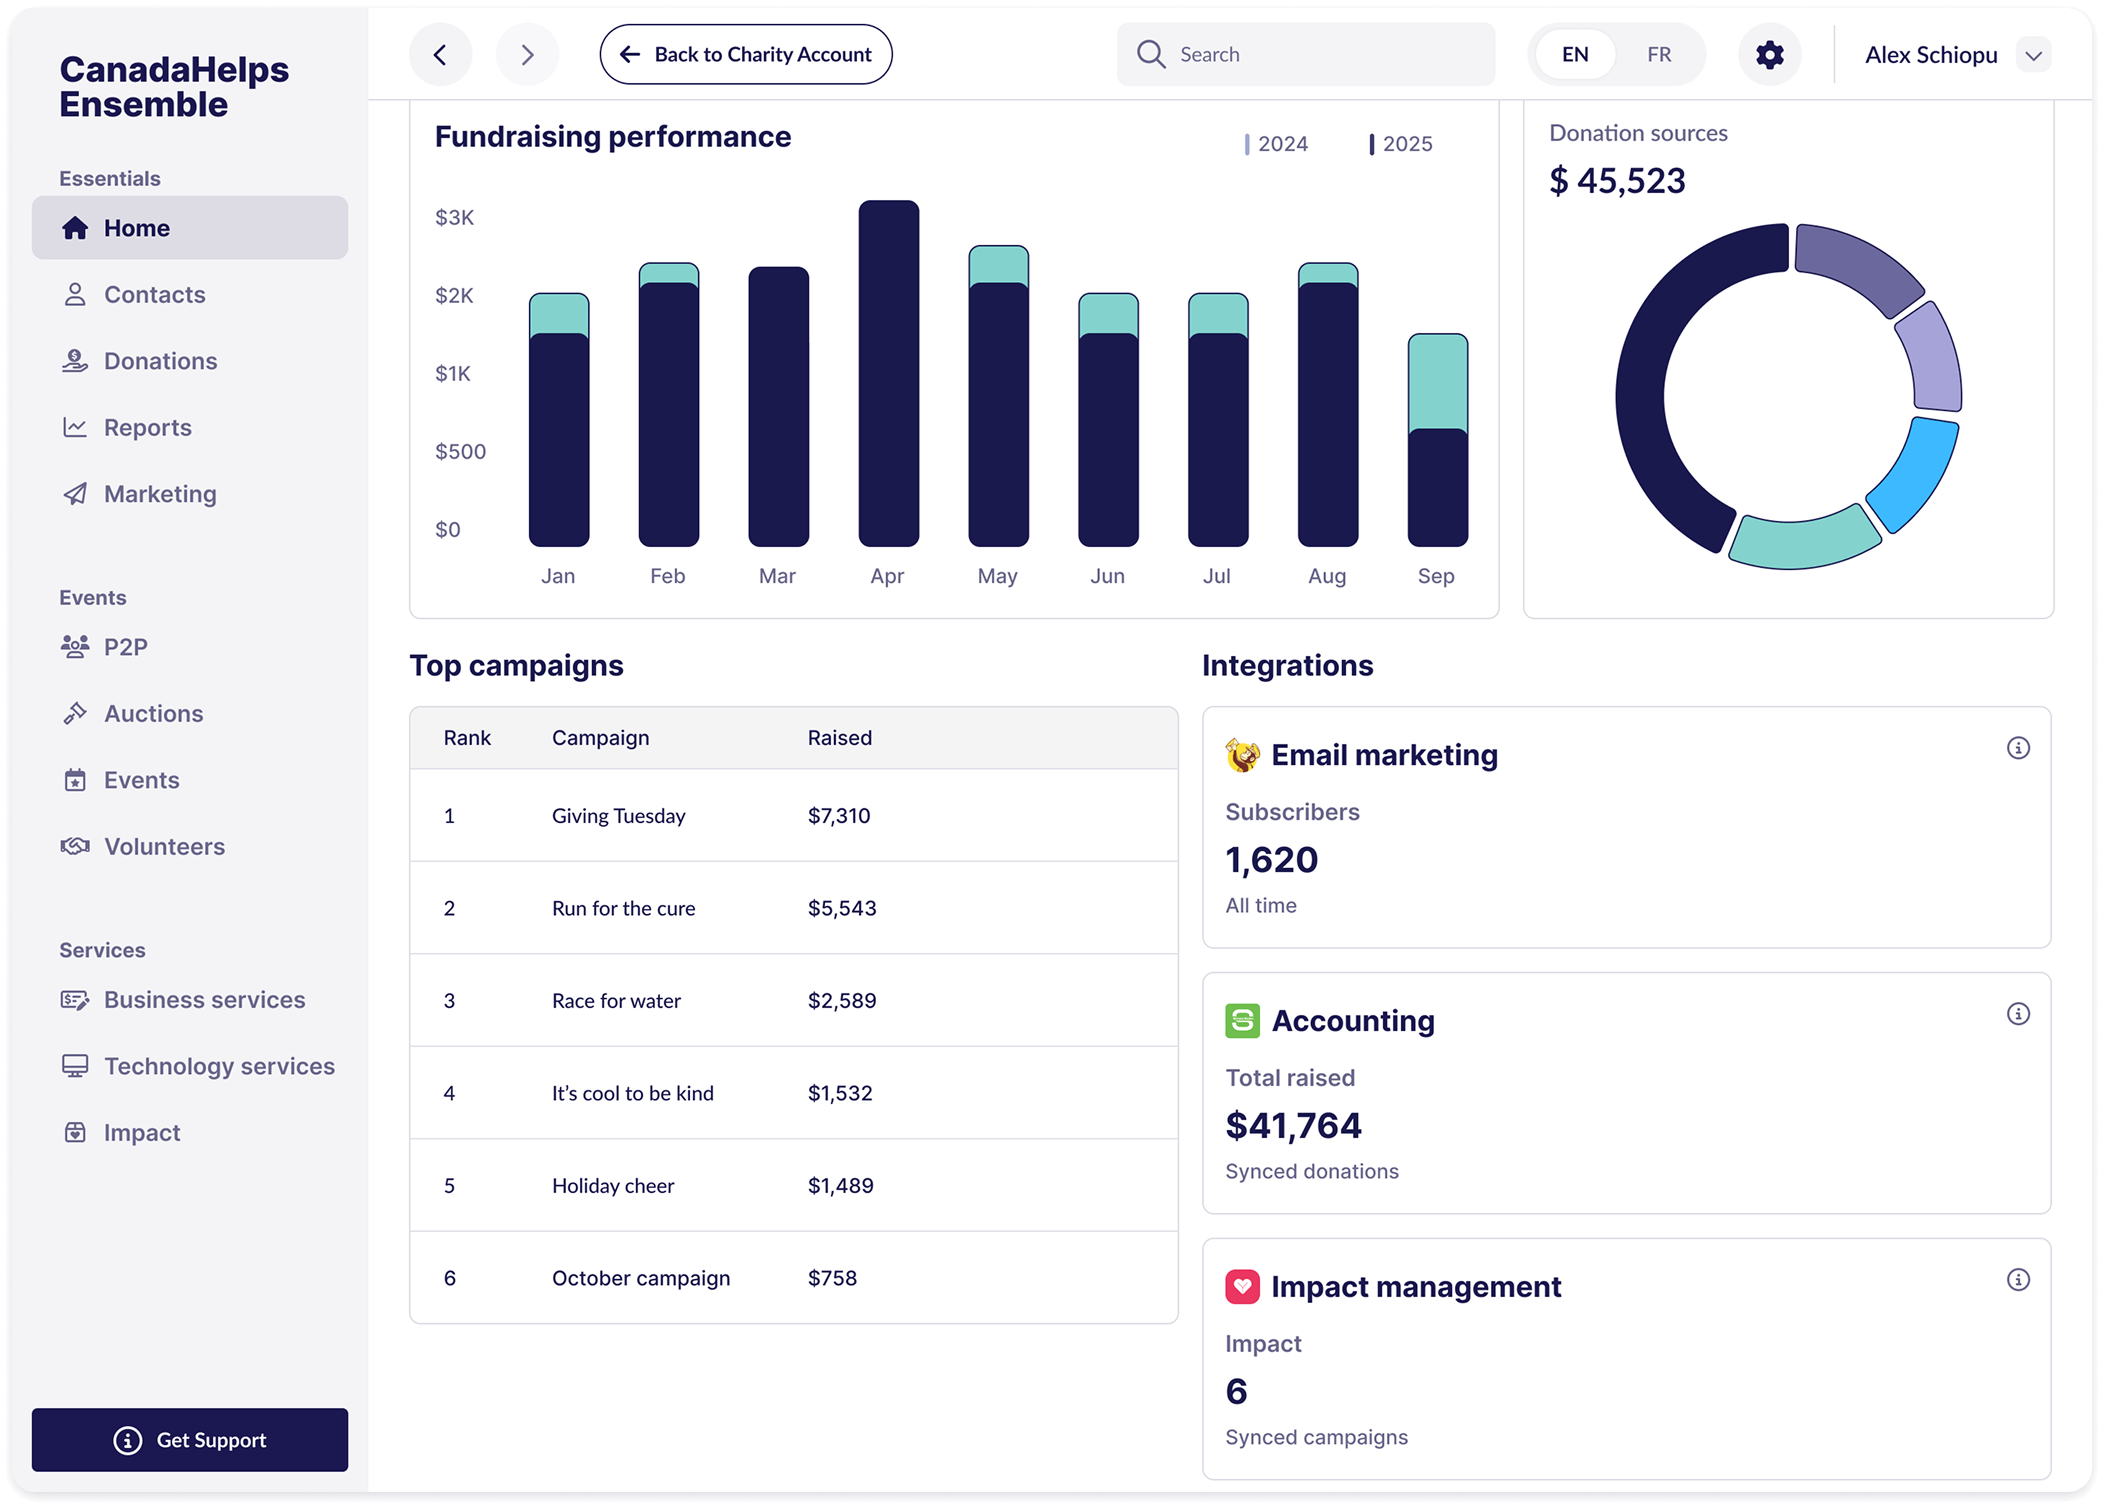This screenshot has width=2104, height=1508.
Task: Click Back to Charity Account button
Action: (x=746, y=55)
